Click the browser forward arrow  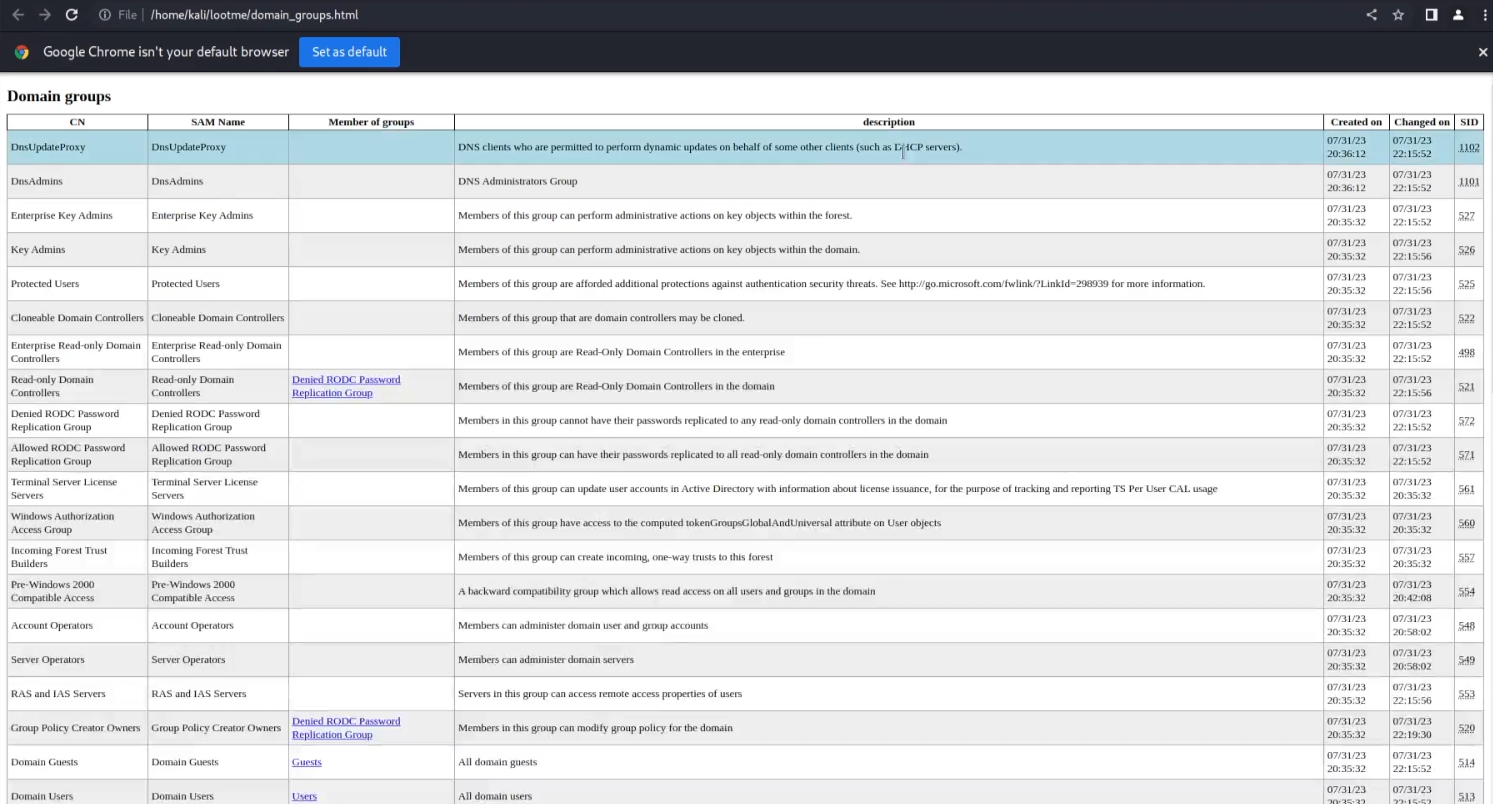tap(44, 15)
